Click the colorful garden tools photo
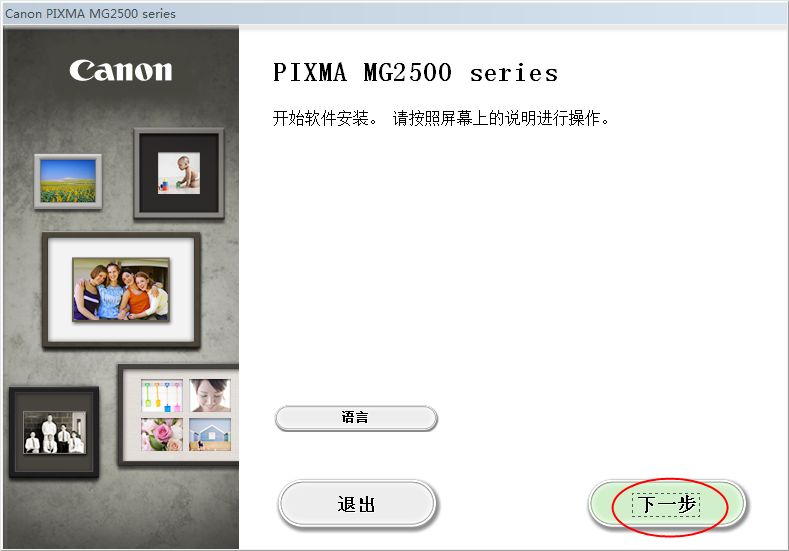 click(162, 396)
